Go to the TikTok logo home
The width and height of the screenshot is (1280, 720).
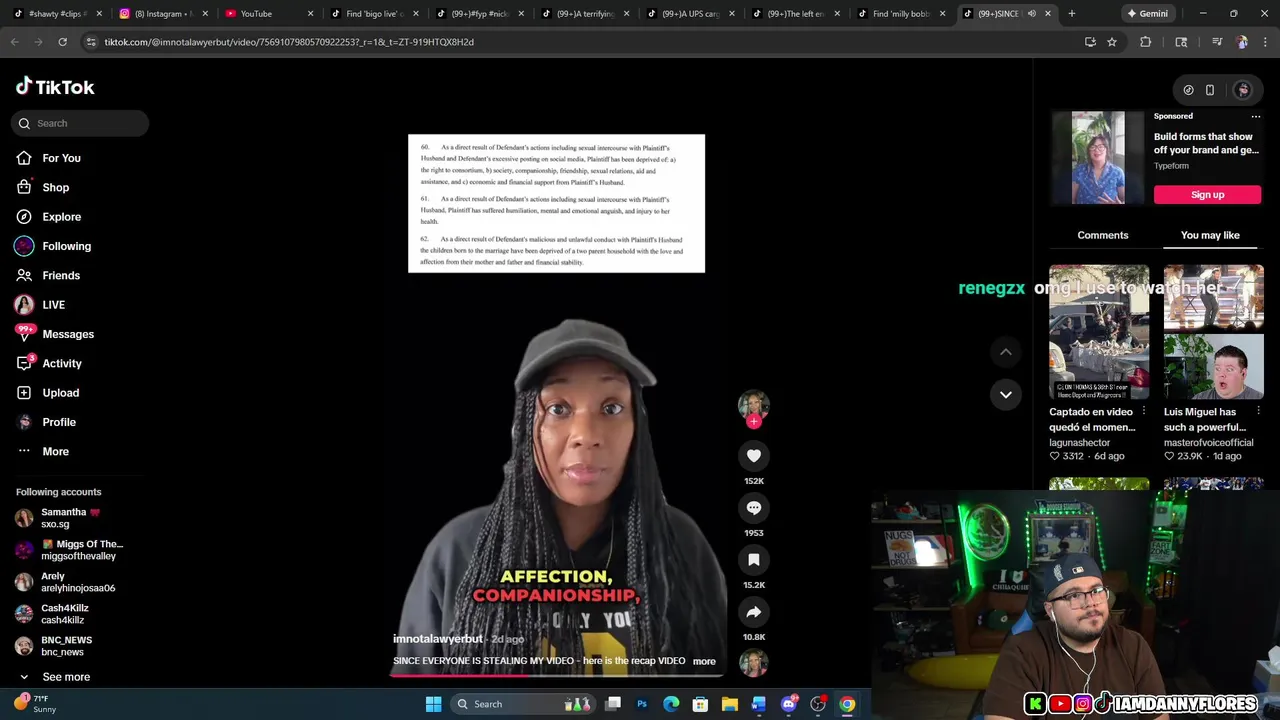[x=55, y=87]
